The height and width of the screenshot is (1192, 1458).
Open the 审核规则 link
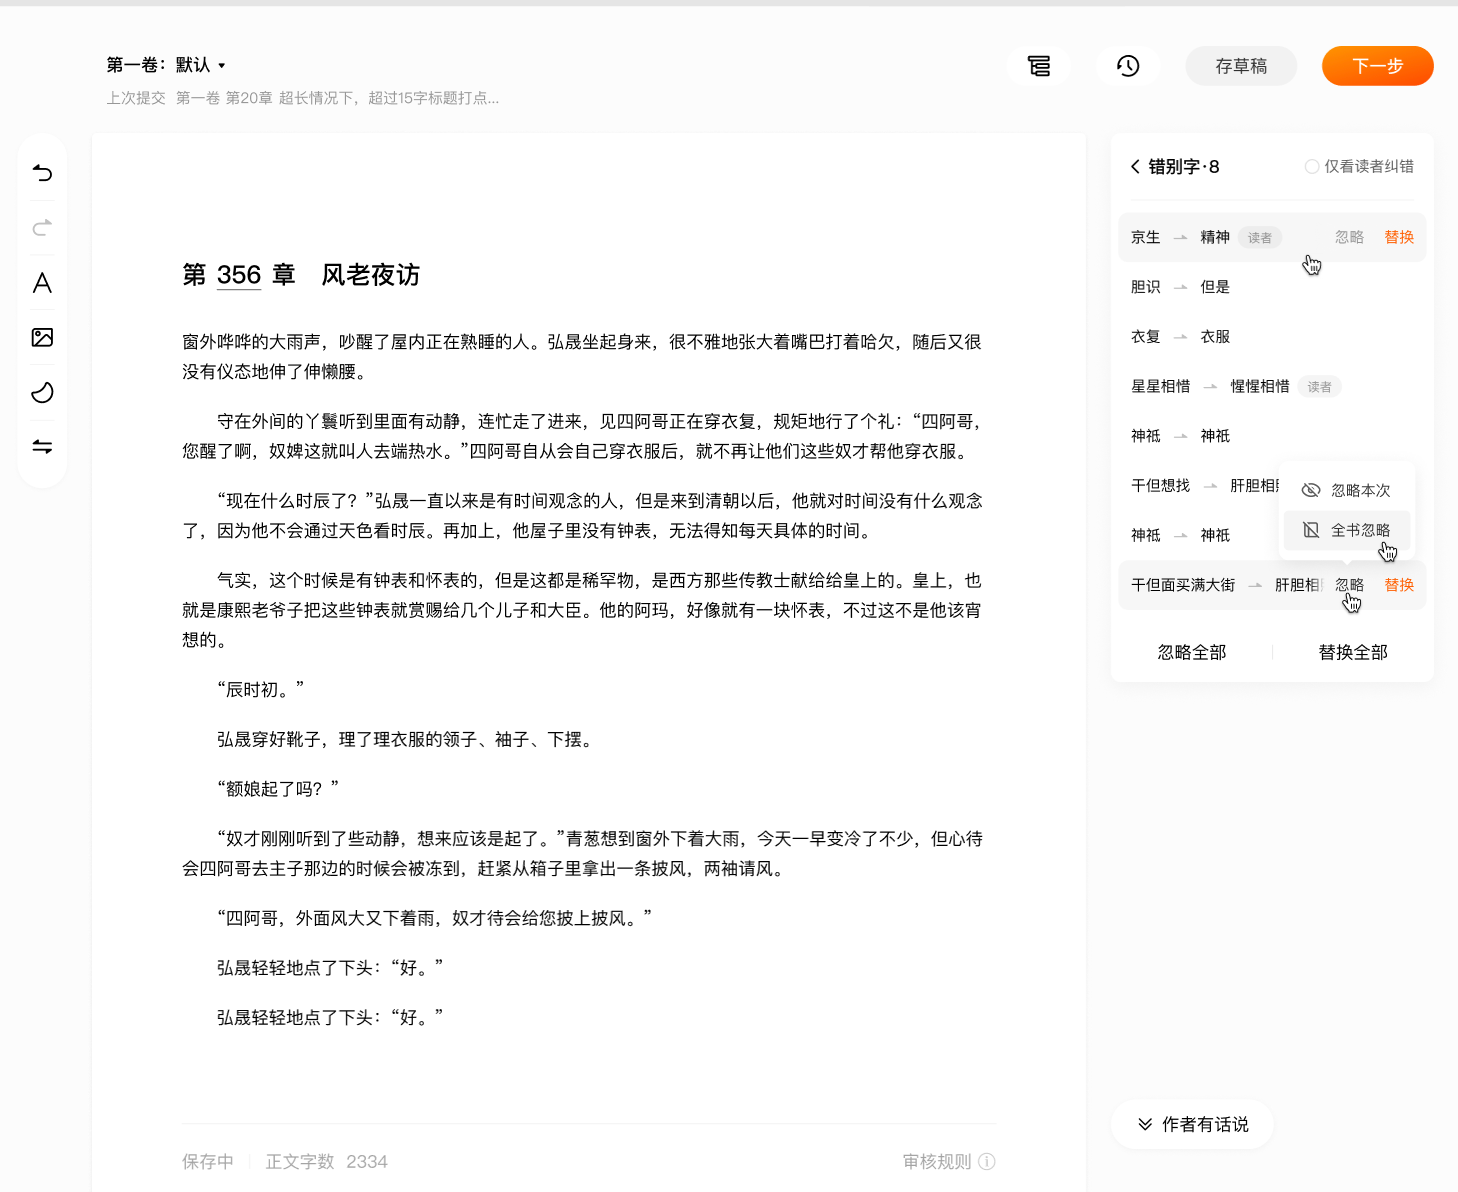937,1161
